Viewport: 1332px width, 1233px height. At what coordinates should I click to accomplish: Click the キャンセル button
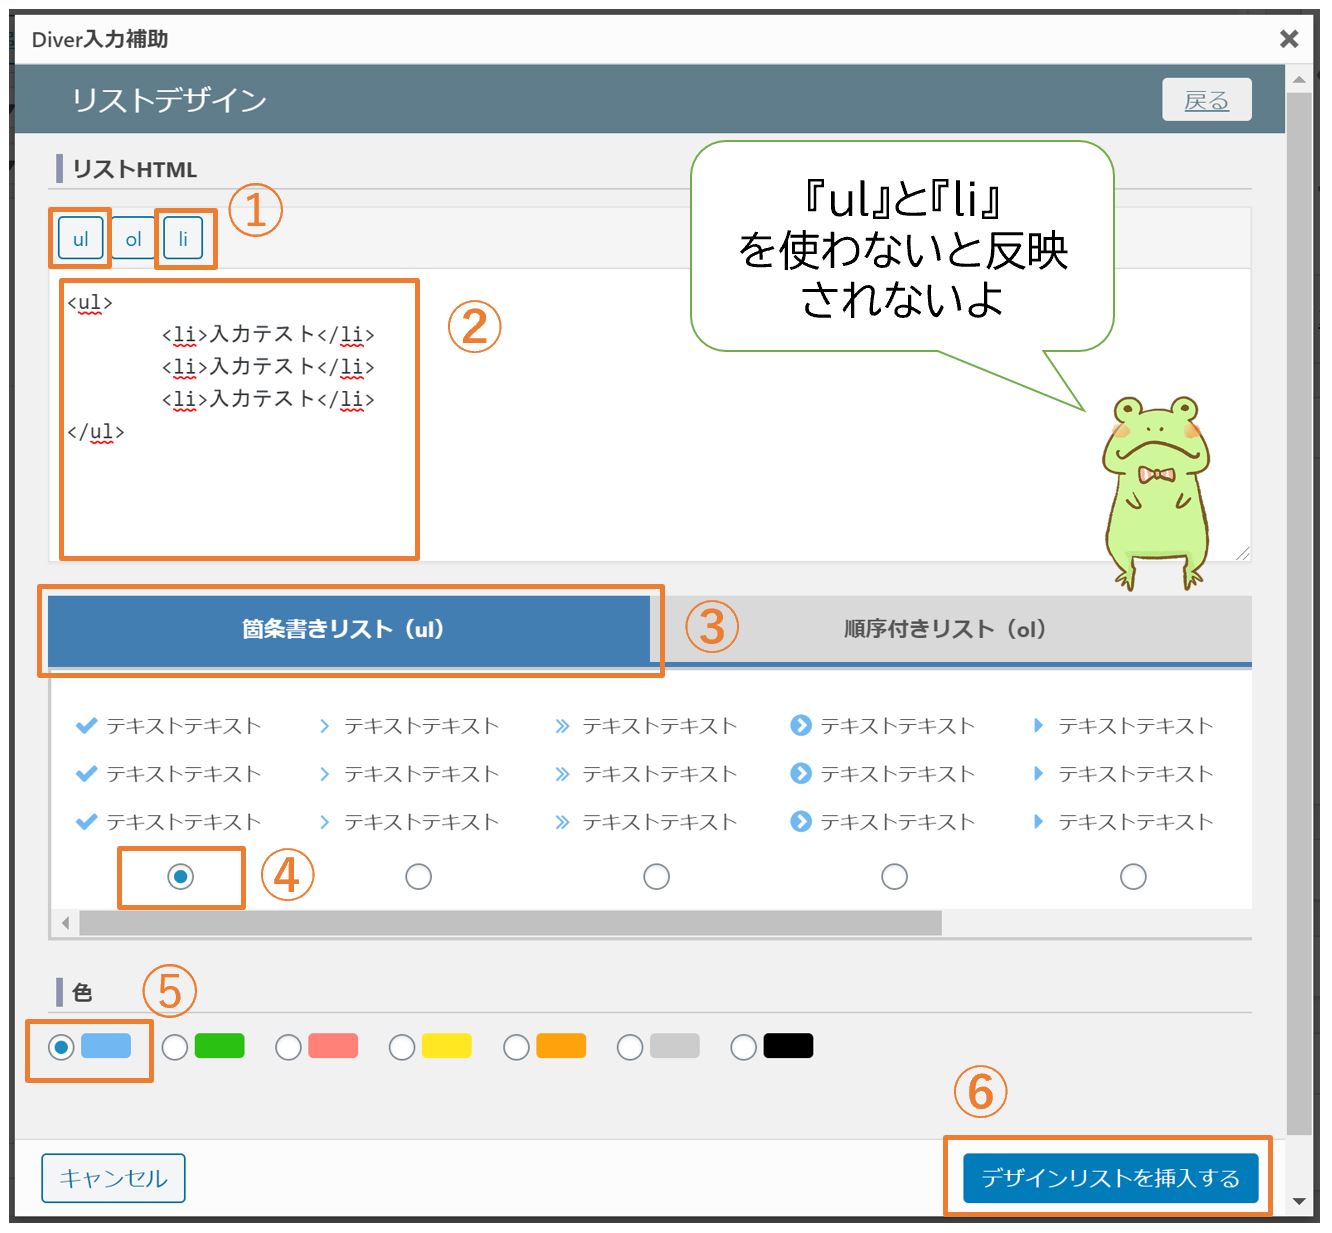[113, 1178]
